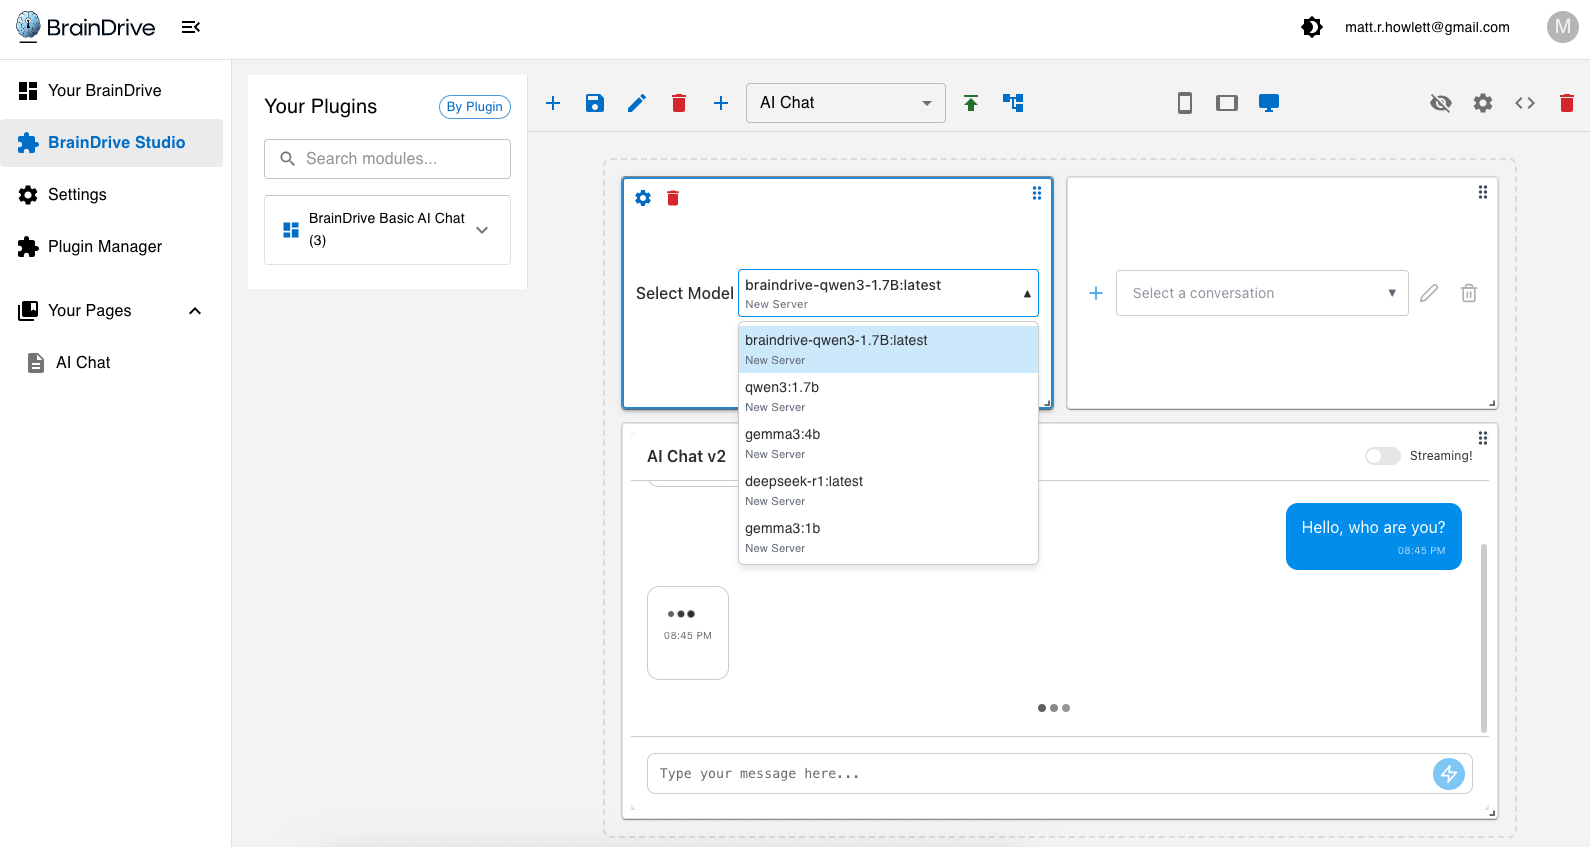Open Plugin Manager in sidebar
The width and height of the screenshot is (1590, 847).
point(105,247)
